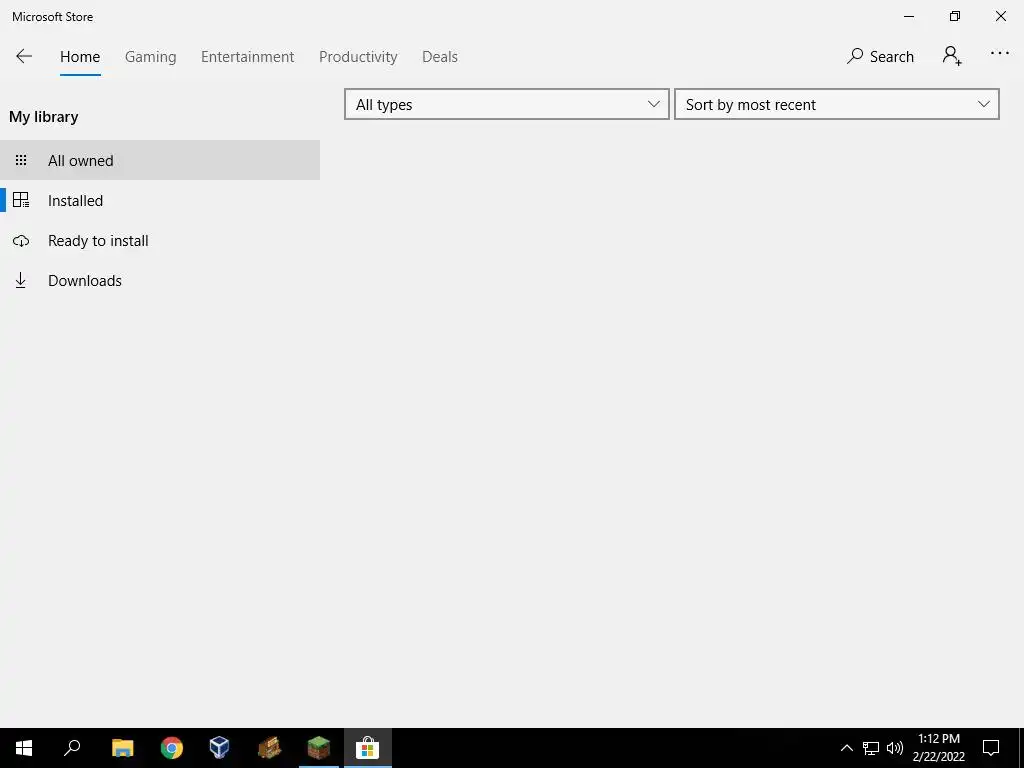Click the Search button
The width and height of the screenshot is (1024, 768).
pyautogui.click(x=880, y=57)
